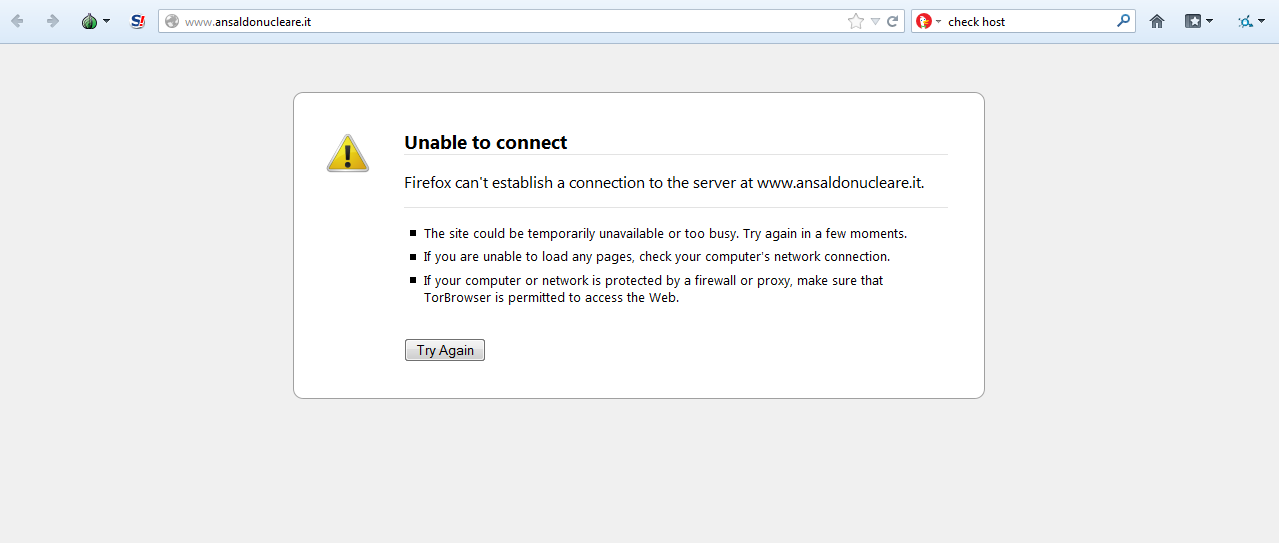Click the "Unable to connect" heading
The image size is (1279, 543).
[x=485, y=143]
